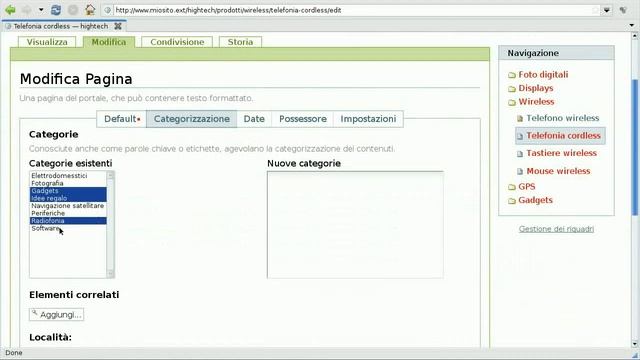Click the page scrollbar down arrow
This screenshot has height=360, width=640.
pos(635,344)
